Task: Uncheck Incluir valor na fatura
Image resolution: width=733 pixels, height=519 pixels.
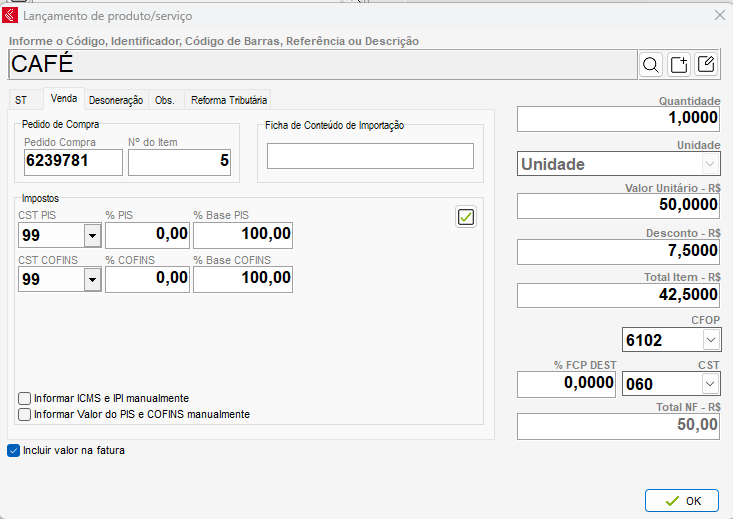Action: point(14,450)
